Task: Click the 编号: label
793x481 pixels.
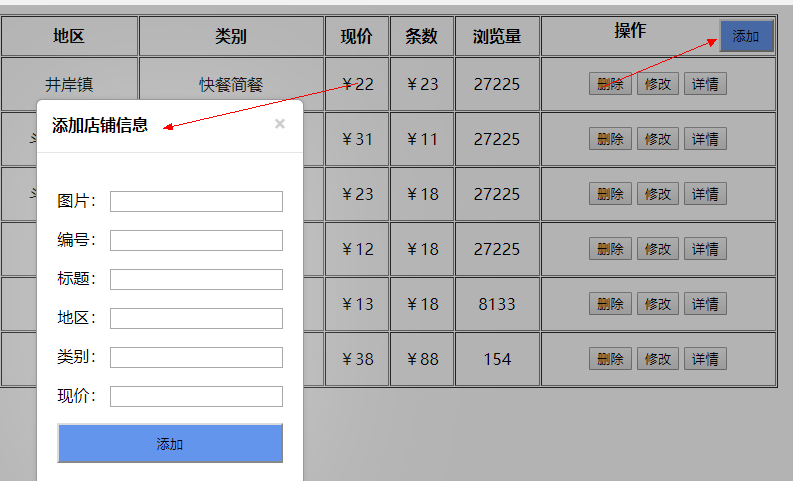Action: click(x=76, y=240)
